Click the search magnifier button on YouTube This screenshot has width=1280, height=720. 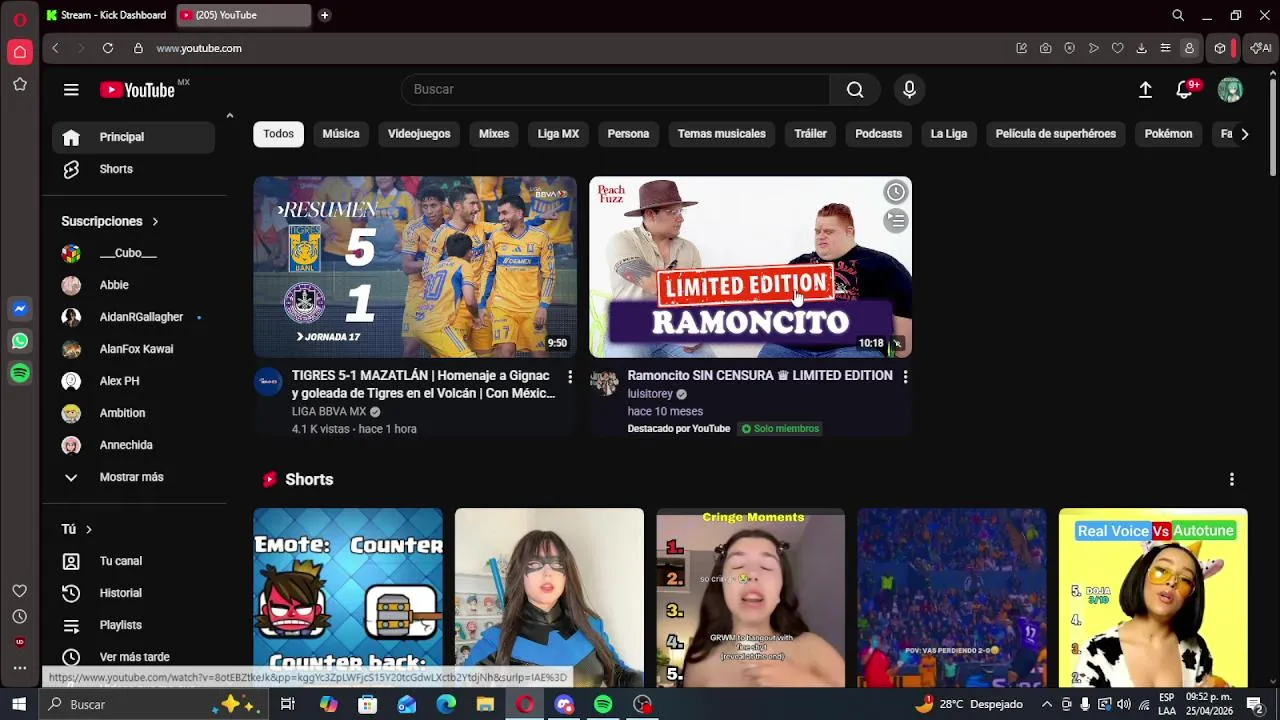click(855, 90)
